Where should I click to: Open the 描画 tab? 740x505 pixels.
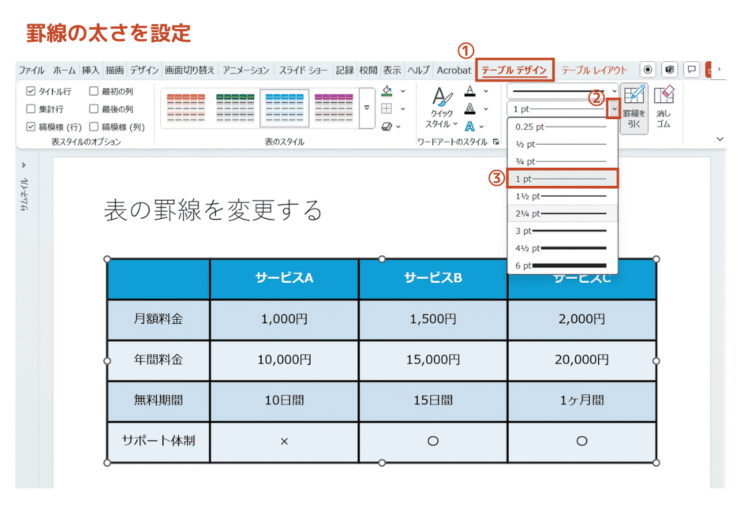coord(115,70)
